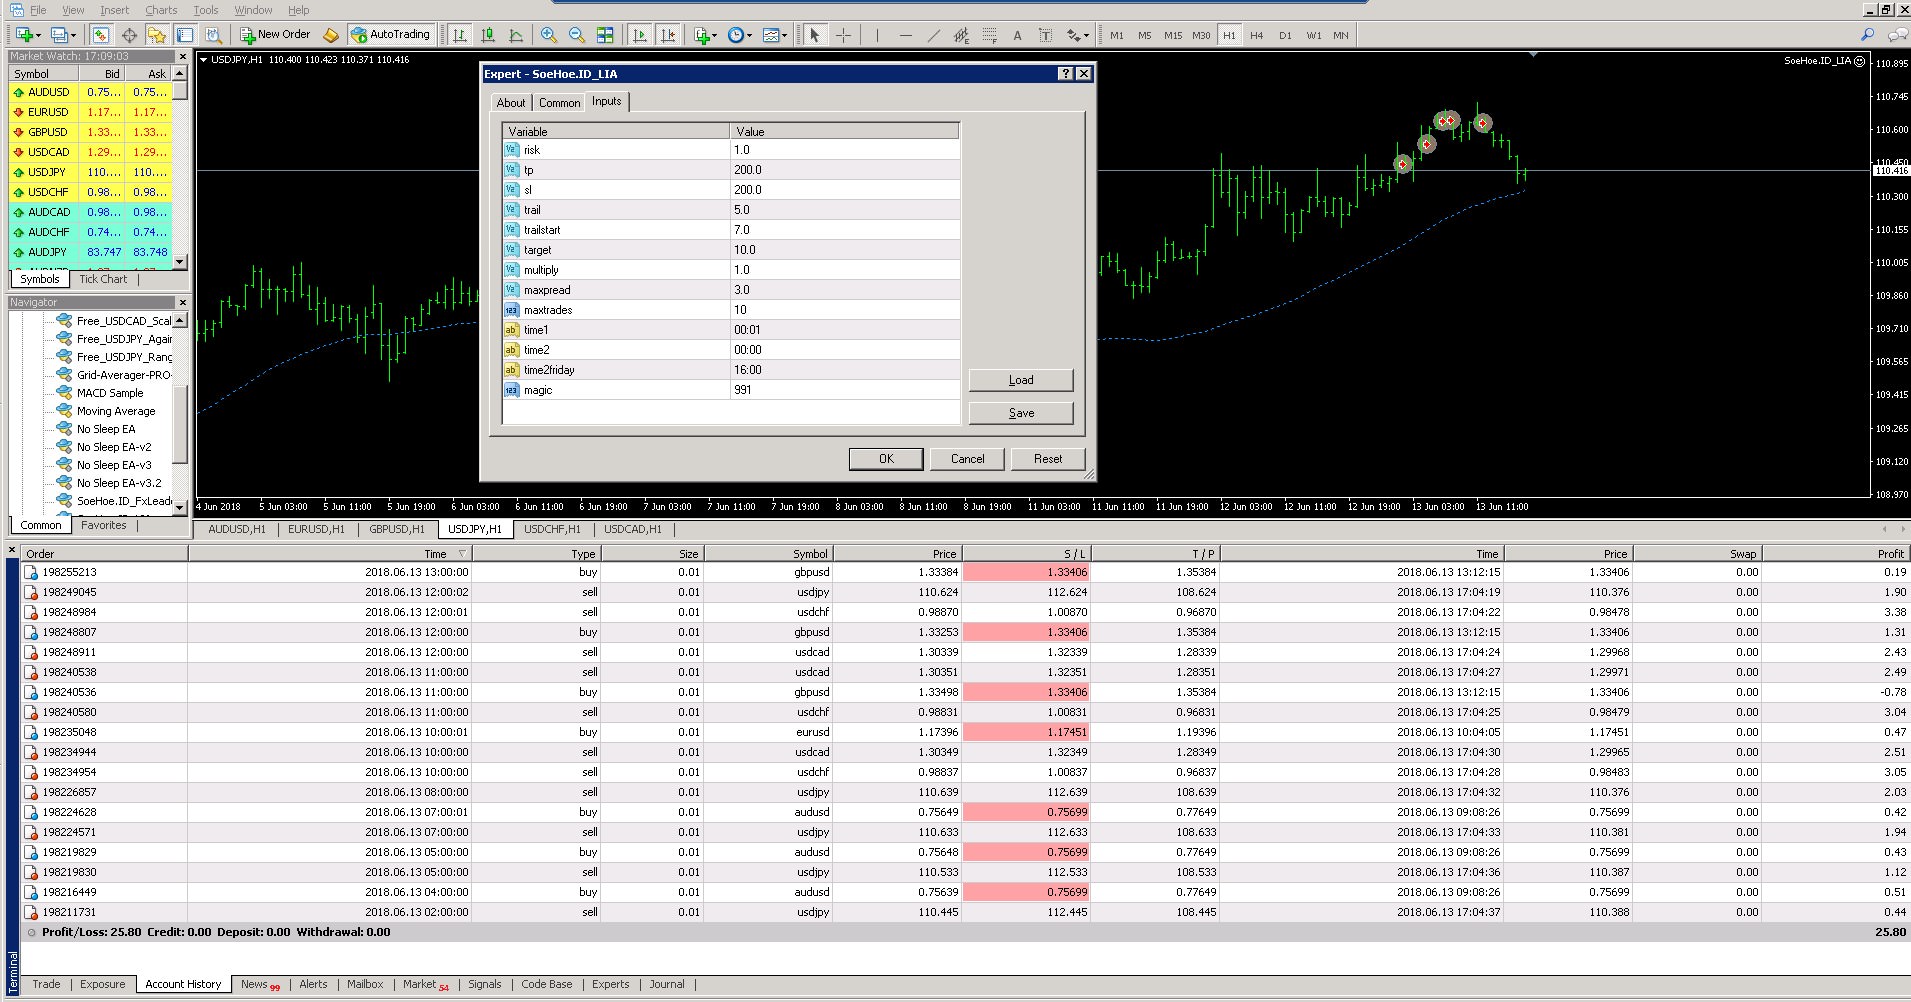Open the search magnifier icon
The image size is (1911, 1002).
coord(1867,35)
